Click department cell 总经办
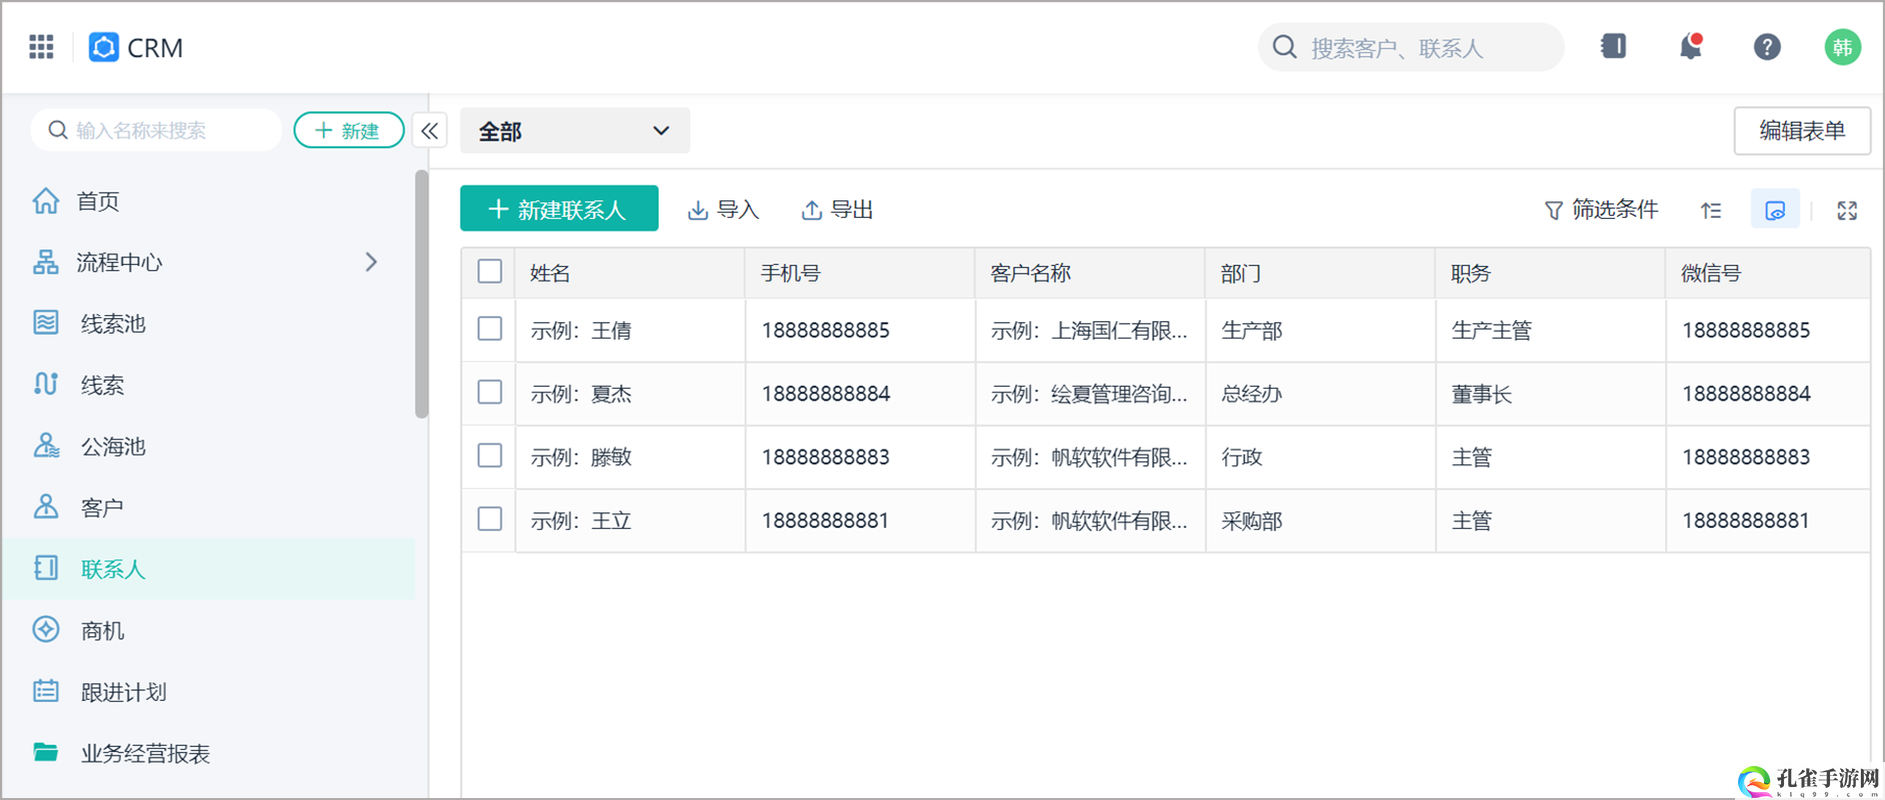 point(1320,394)
